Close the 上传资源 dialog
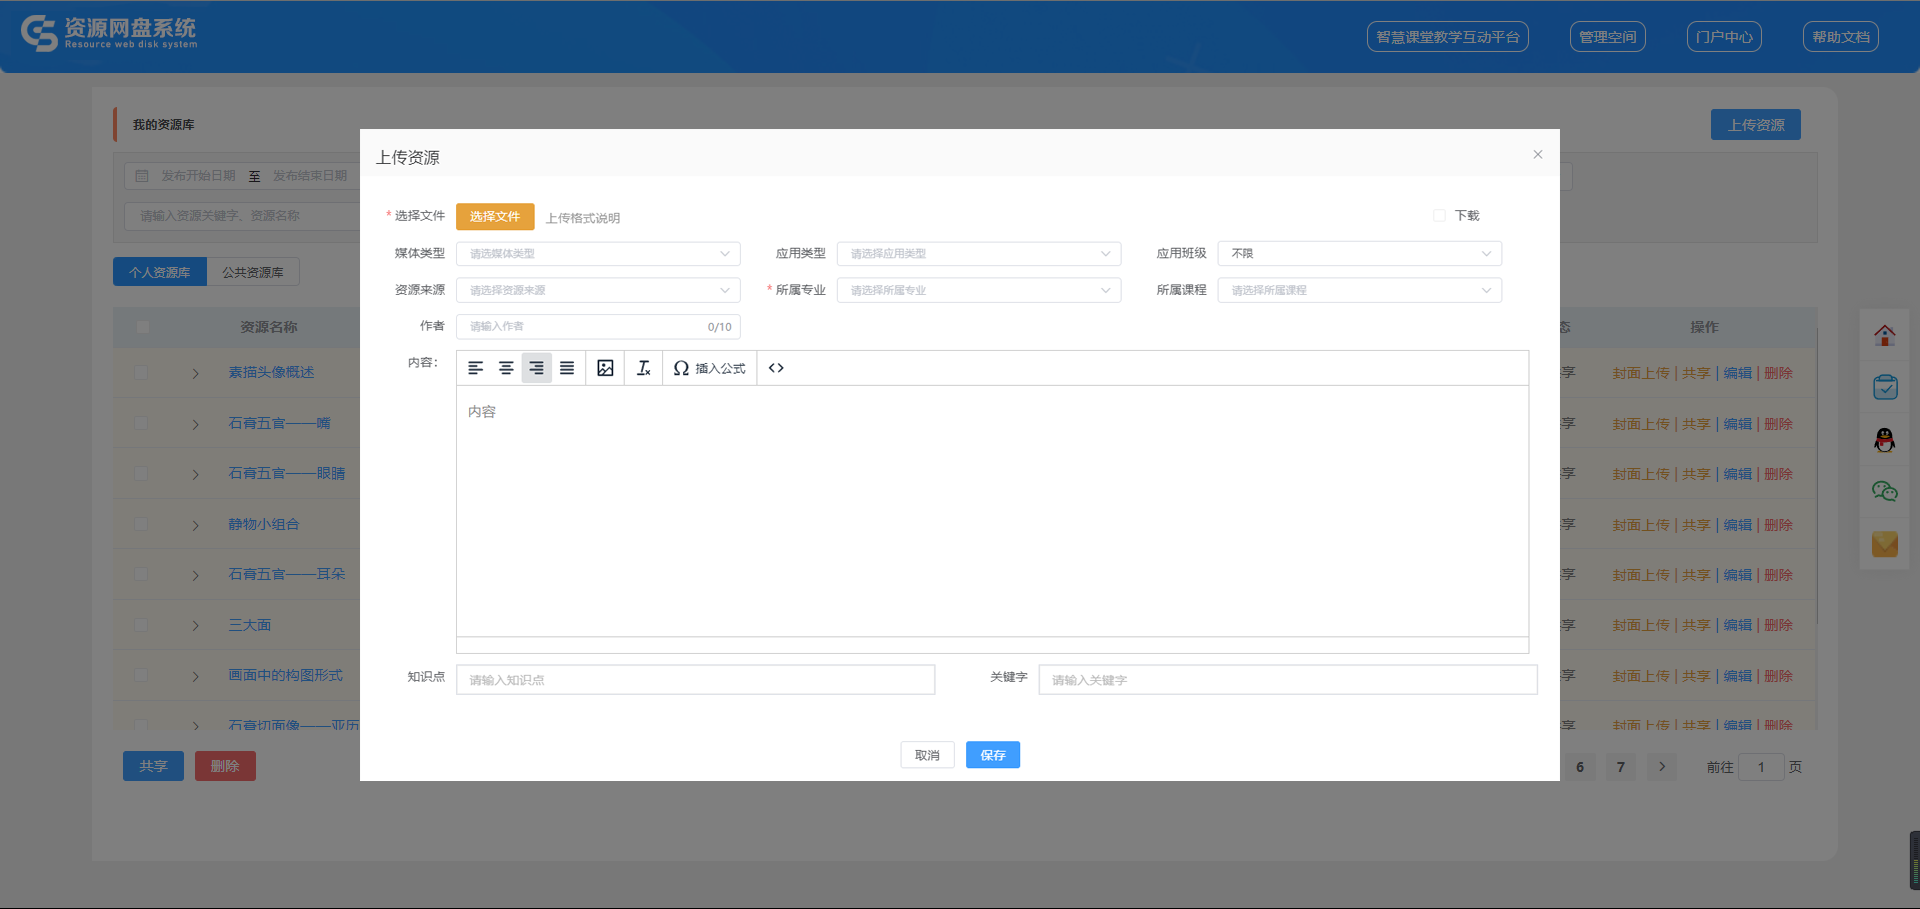Image resolution: width=1920 pixels, height=909 pixels. coord(1538,154)
